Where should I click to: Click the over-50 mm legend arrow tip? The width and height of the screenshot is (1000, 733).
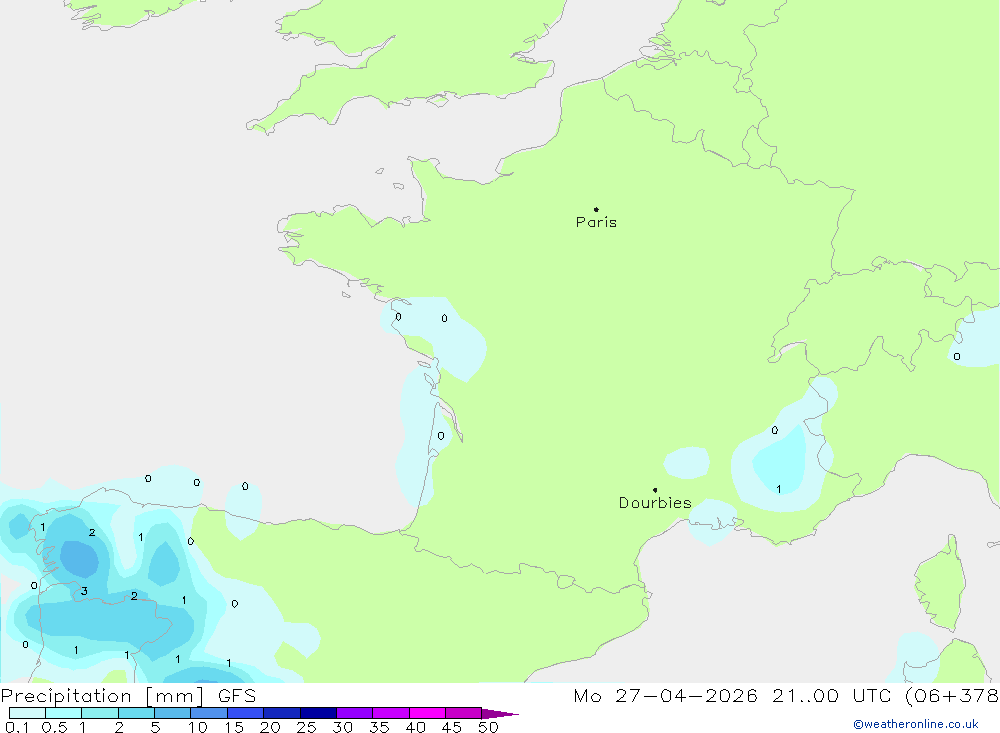point(500,713)
